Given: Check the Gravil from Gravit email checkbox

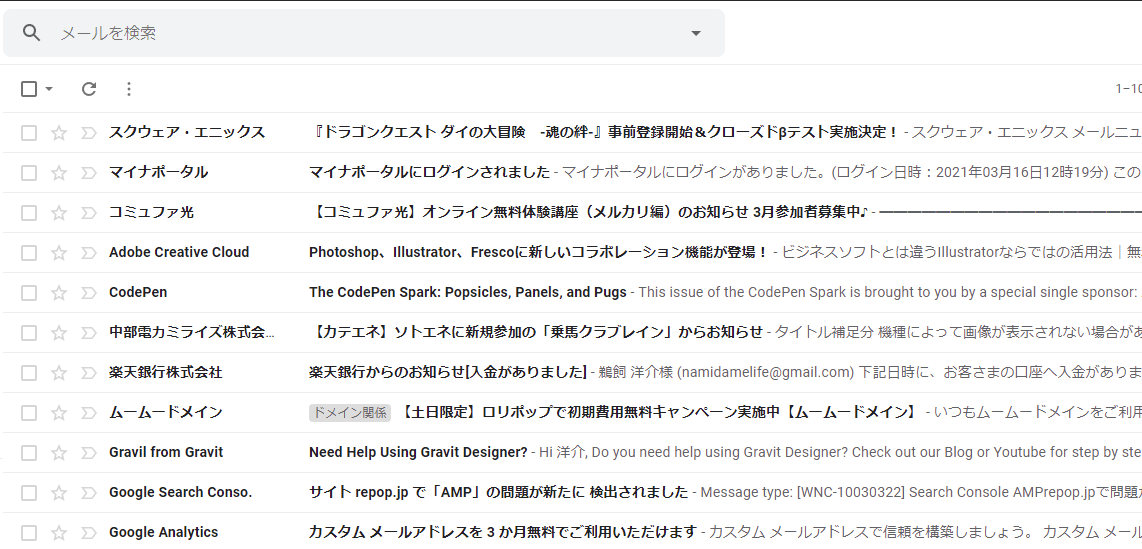Looking at the screenshot, I should 28,453.
